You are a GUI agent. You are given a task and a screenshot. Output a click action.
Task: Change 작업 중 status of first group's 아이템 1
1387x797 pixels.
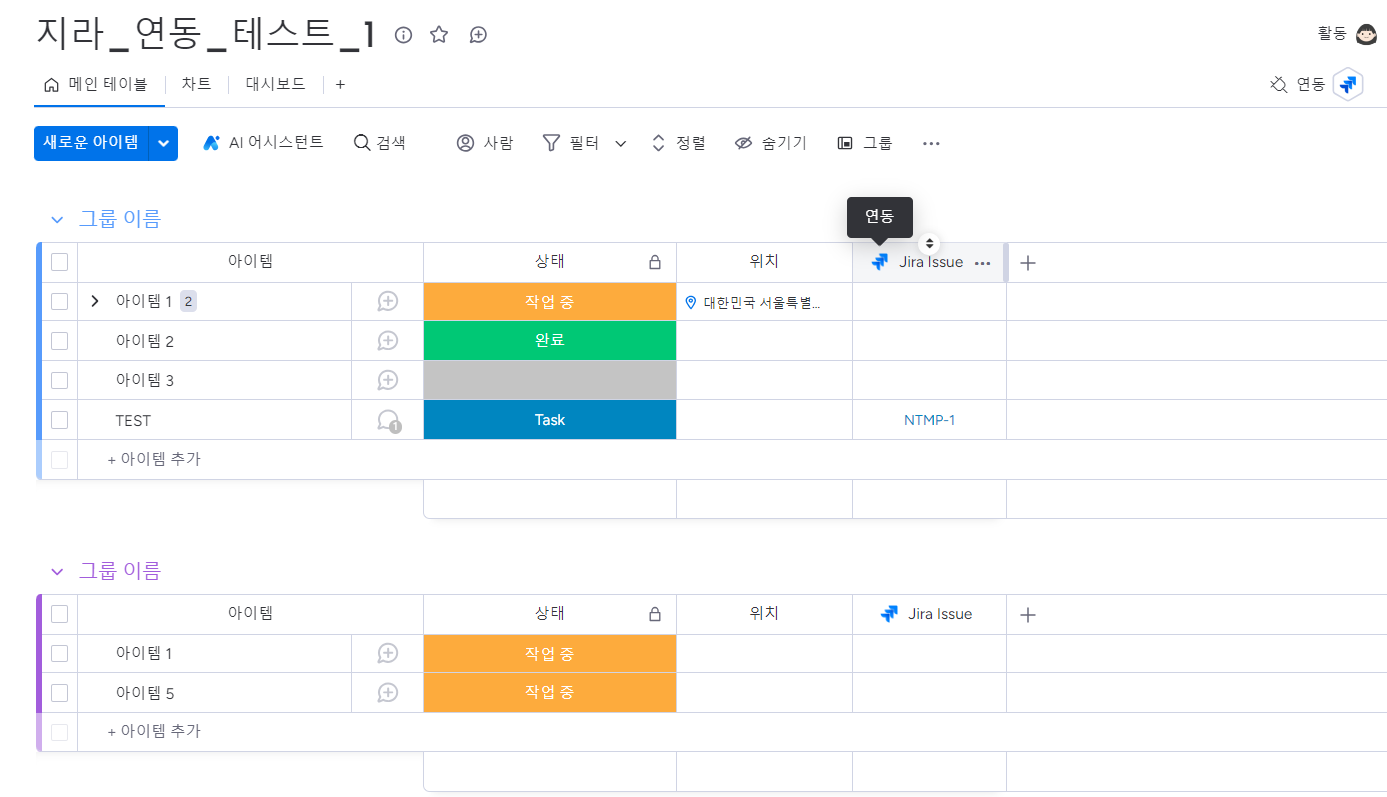point(550,302)
